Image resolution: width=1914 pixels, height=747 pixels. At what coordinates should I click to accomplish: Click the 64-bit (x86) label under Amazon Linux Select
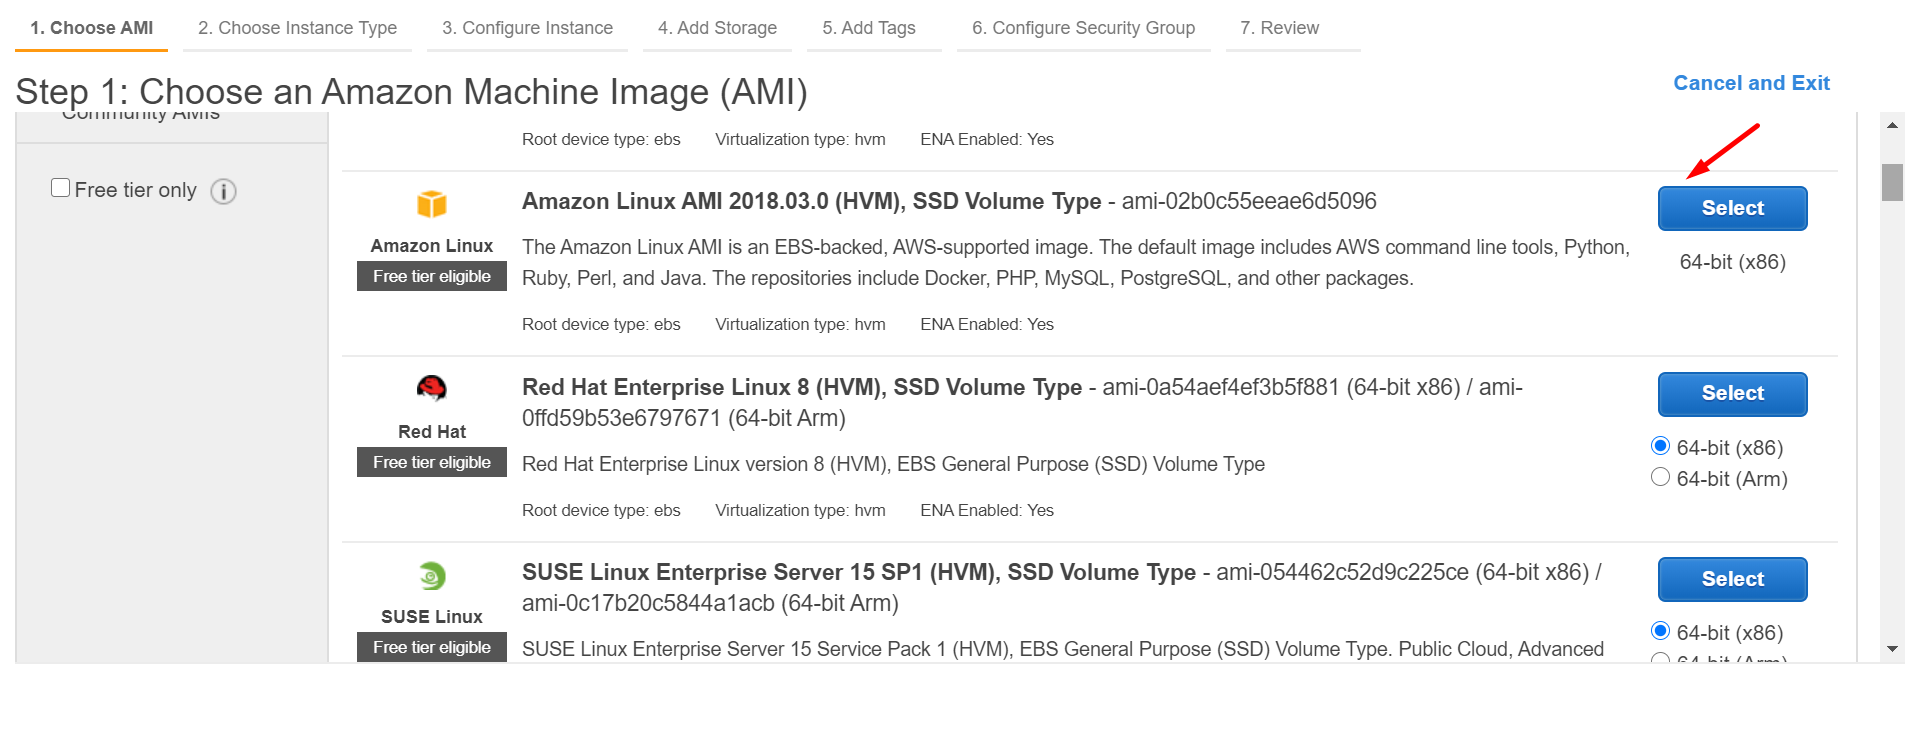[1732, 262]
